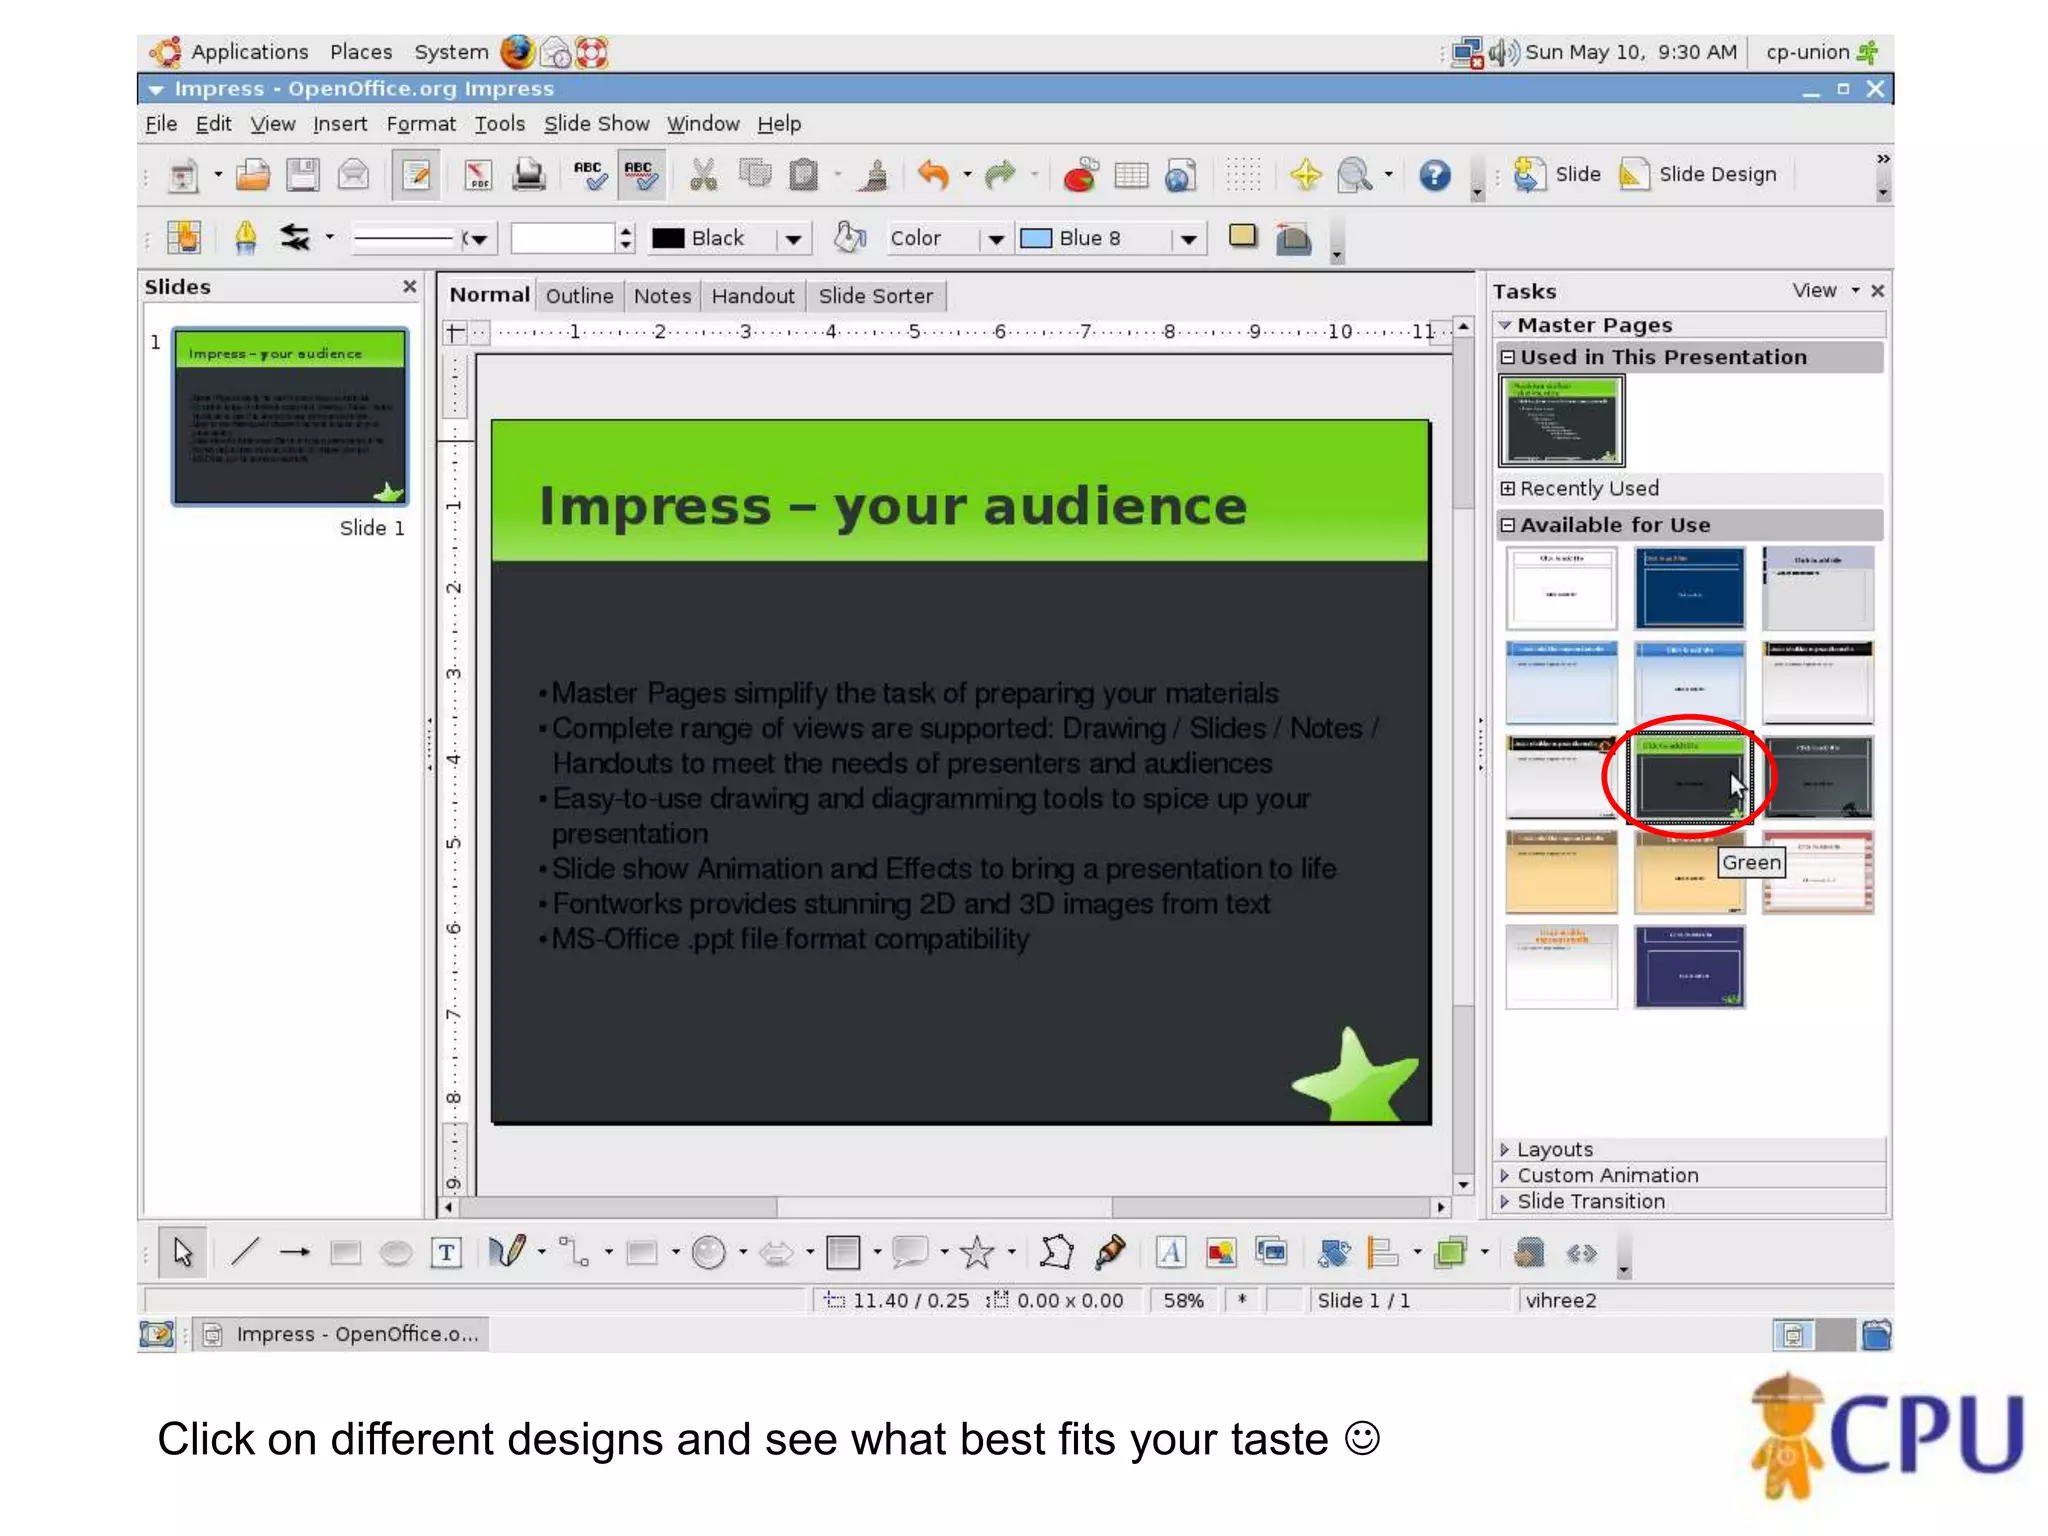Select the Callouts shape tool
The height and width of the screenshot is (1536, 2048).
[909, 1252]
